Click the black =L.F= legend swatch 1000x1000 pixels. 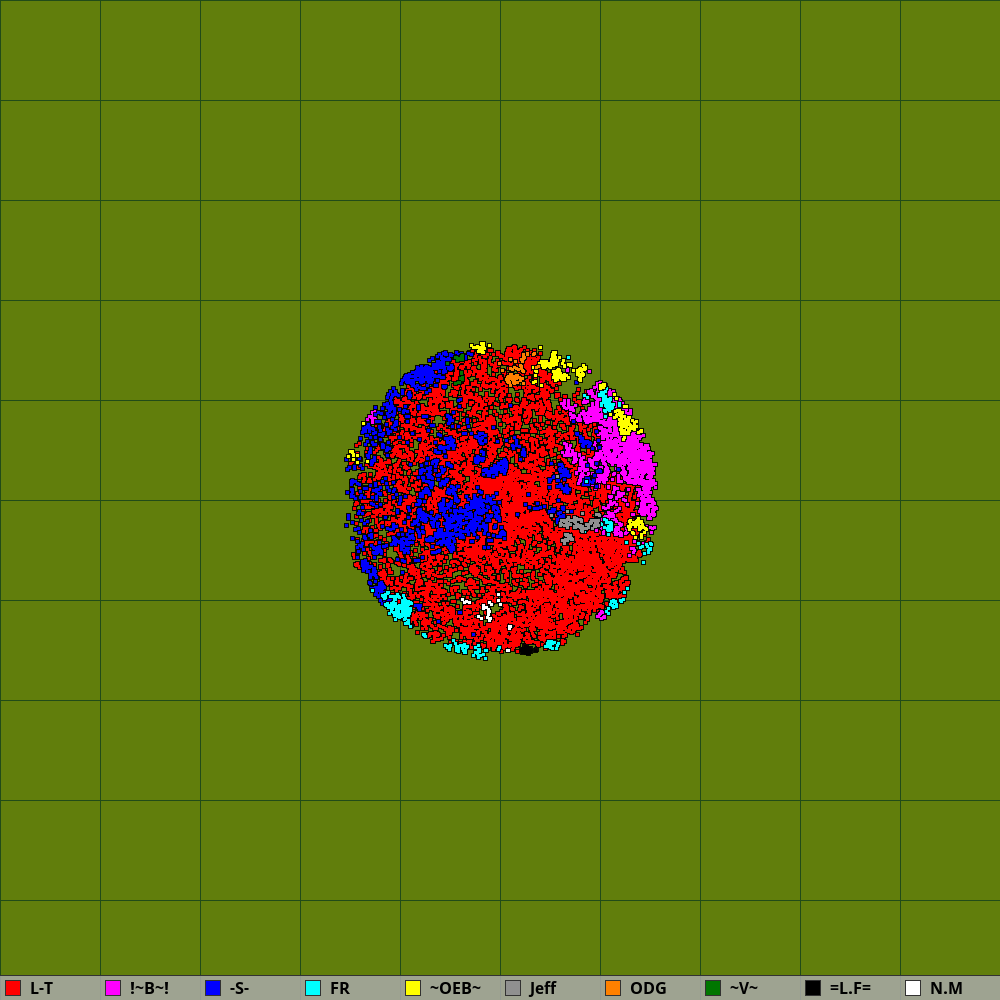(x=813, y=988)
